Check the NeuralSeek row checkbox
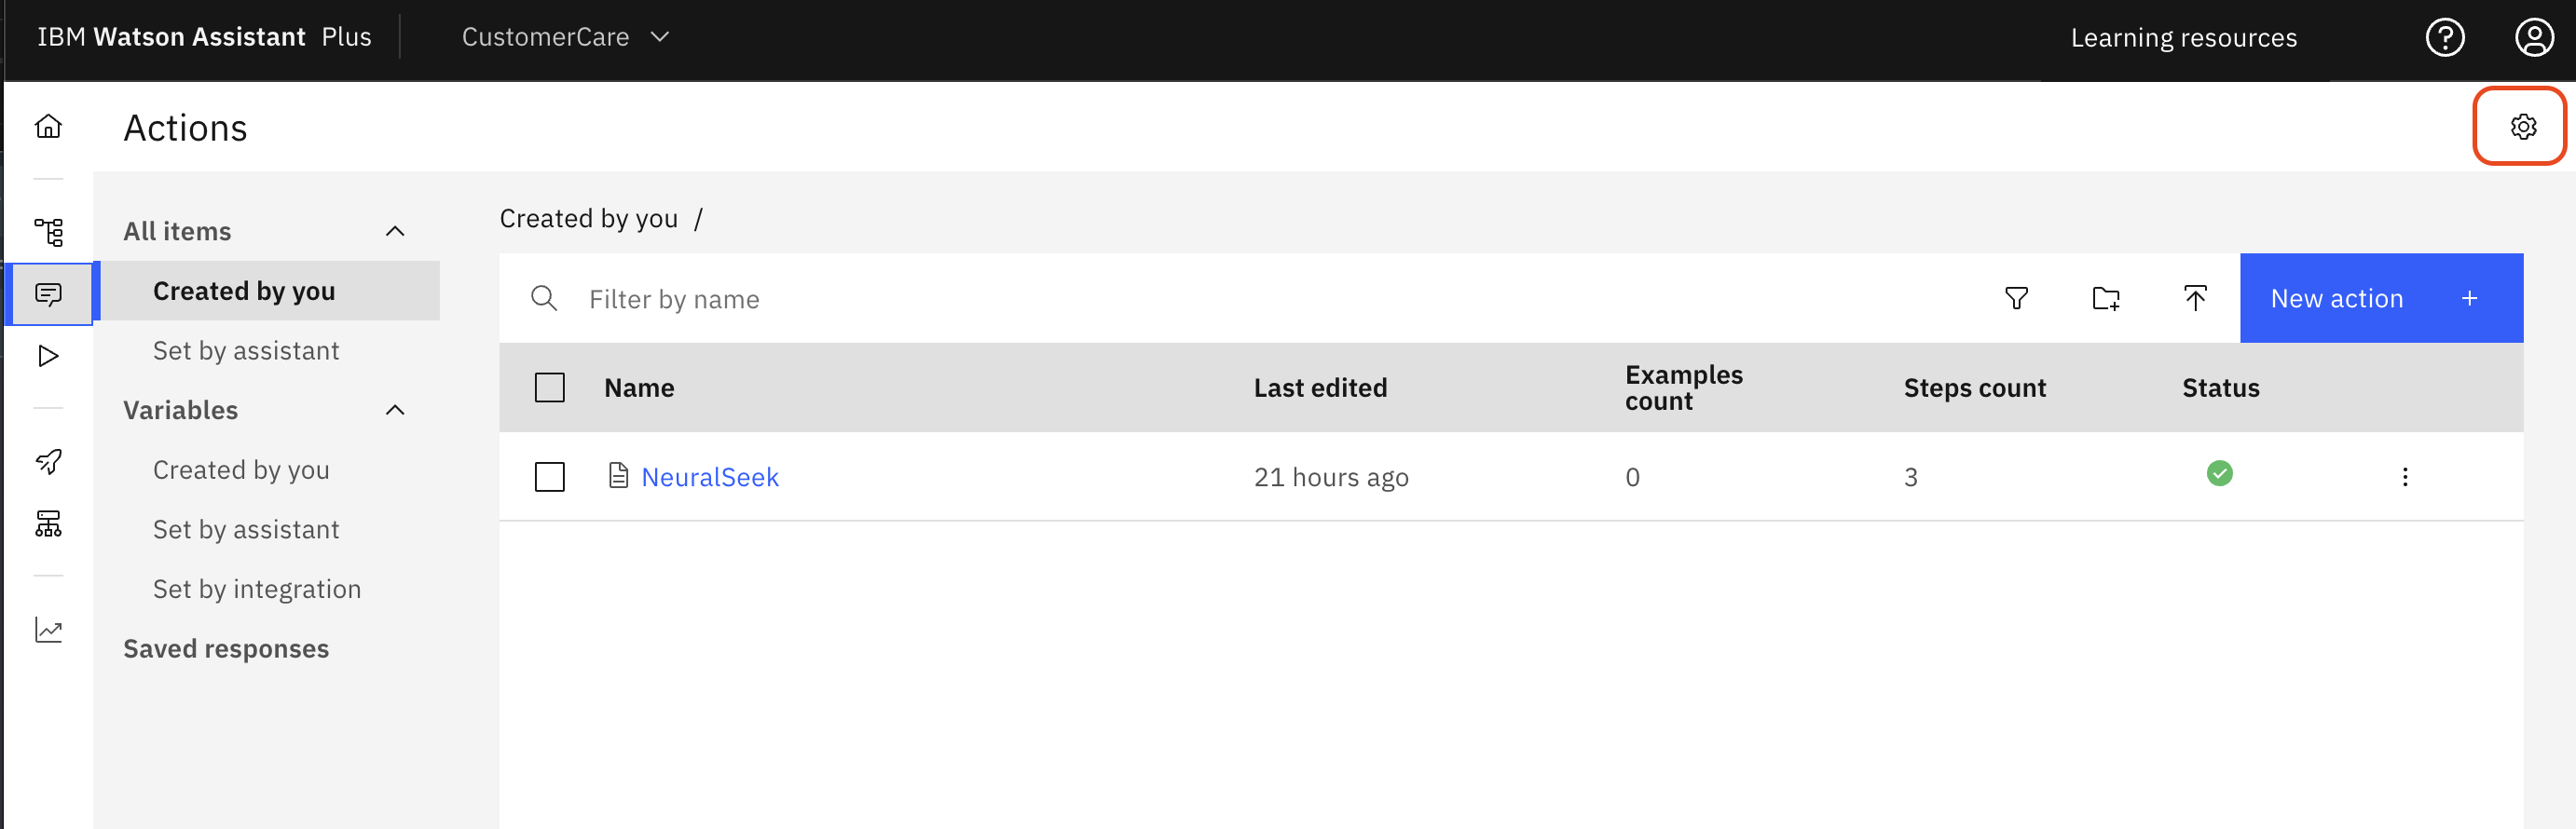Screen dimensions: 2576x829 (549, 477)
